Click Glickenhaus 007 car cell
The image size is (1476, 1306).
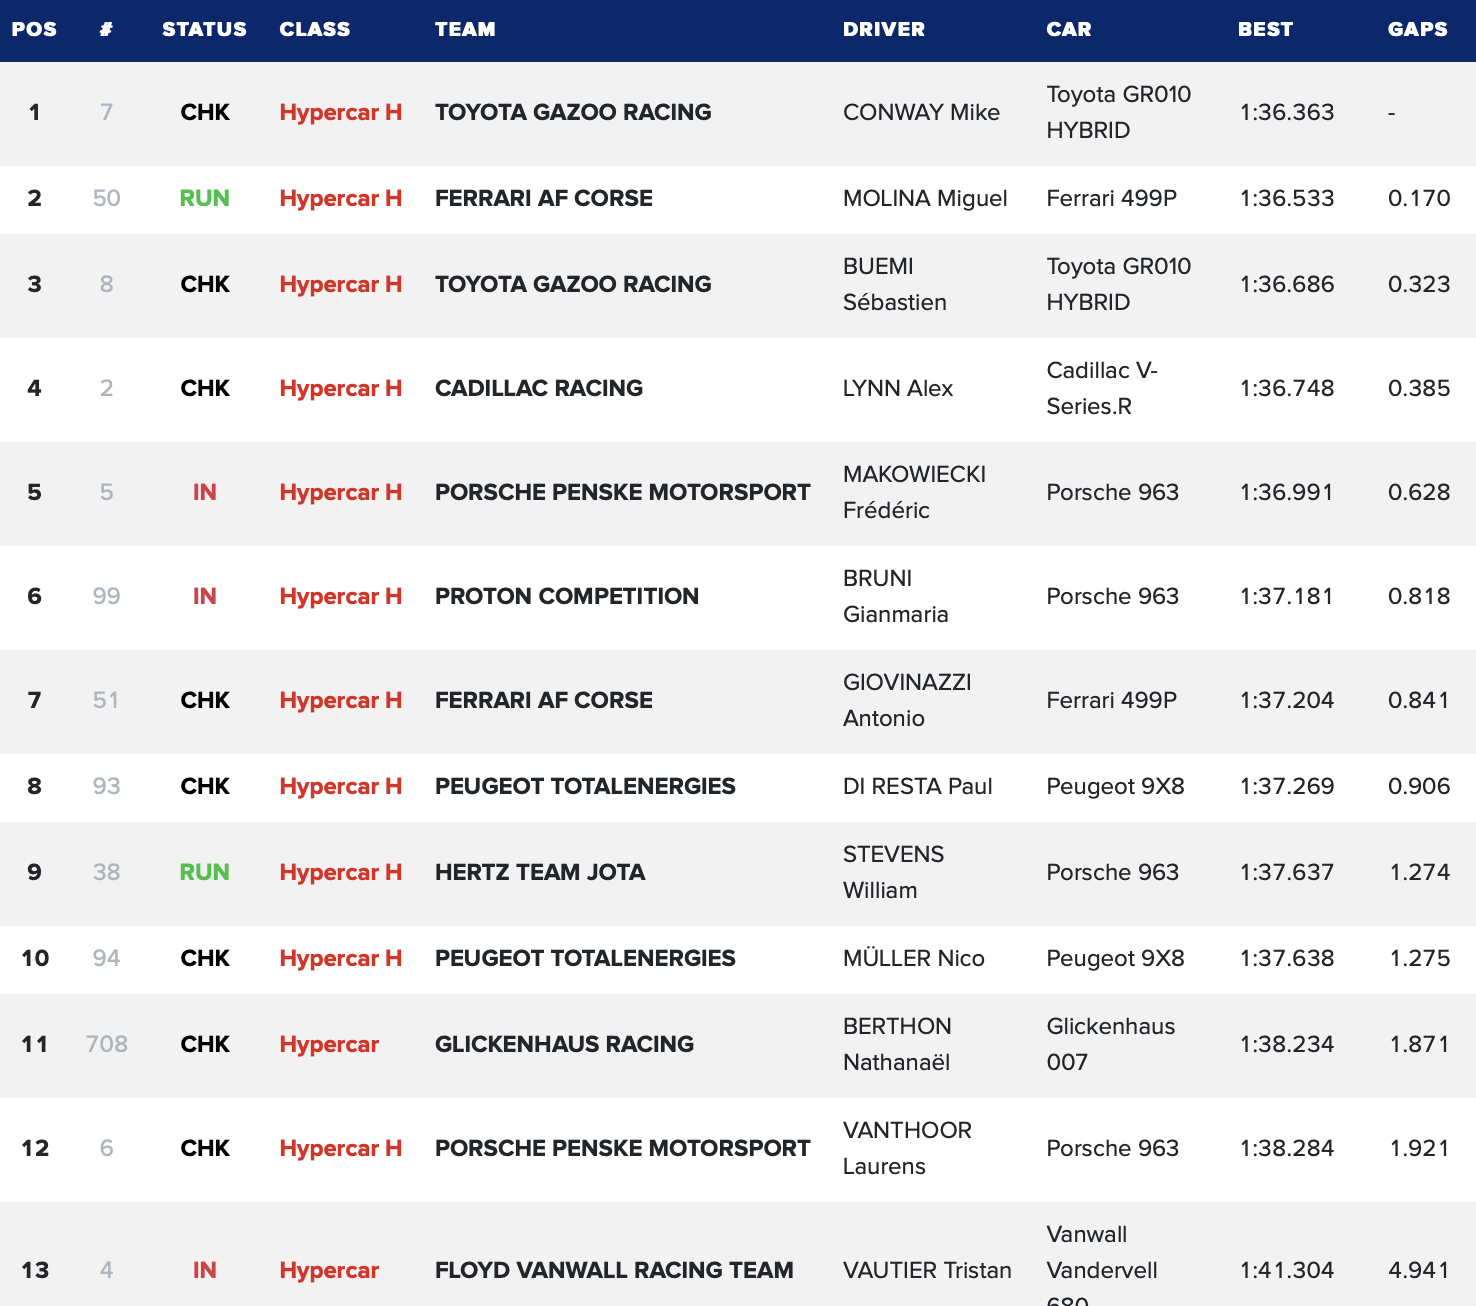point(1111,1044)
